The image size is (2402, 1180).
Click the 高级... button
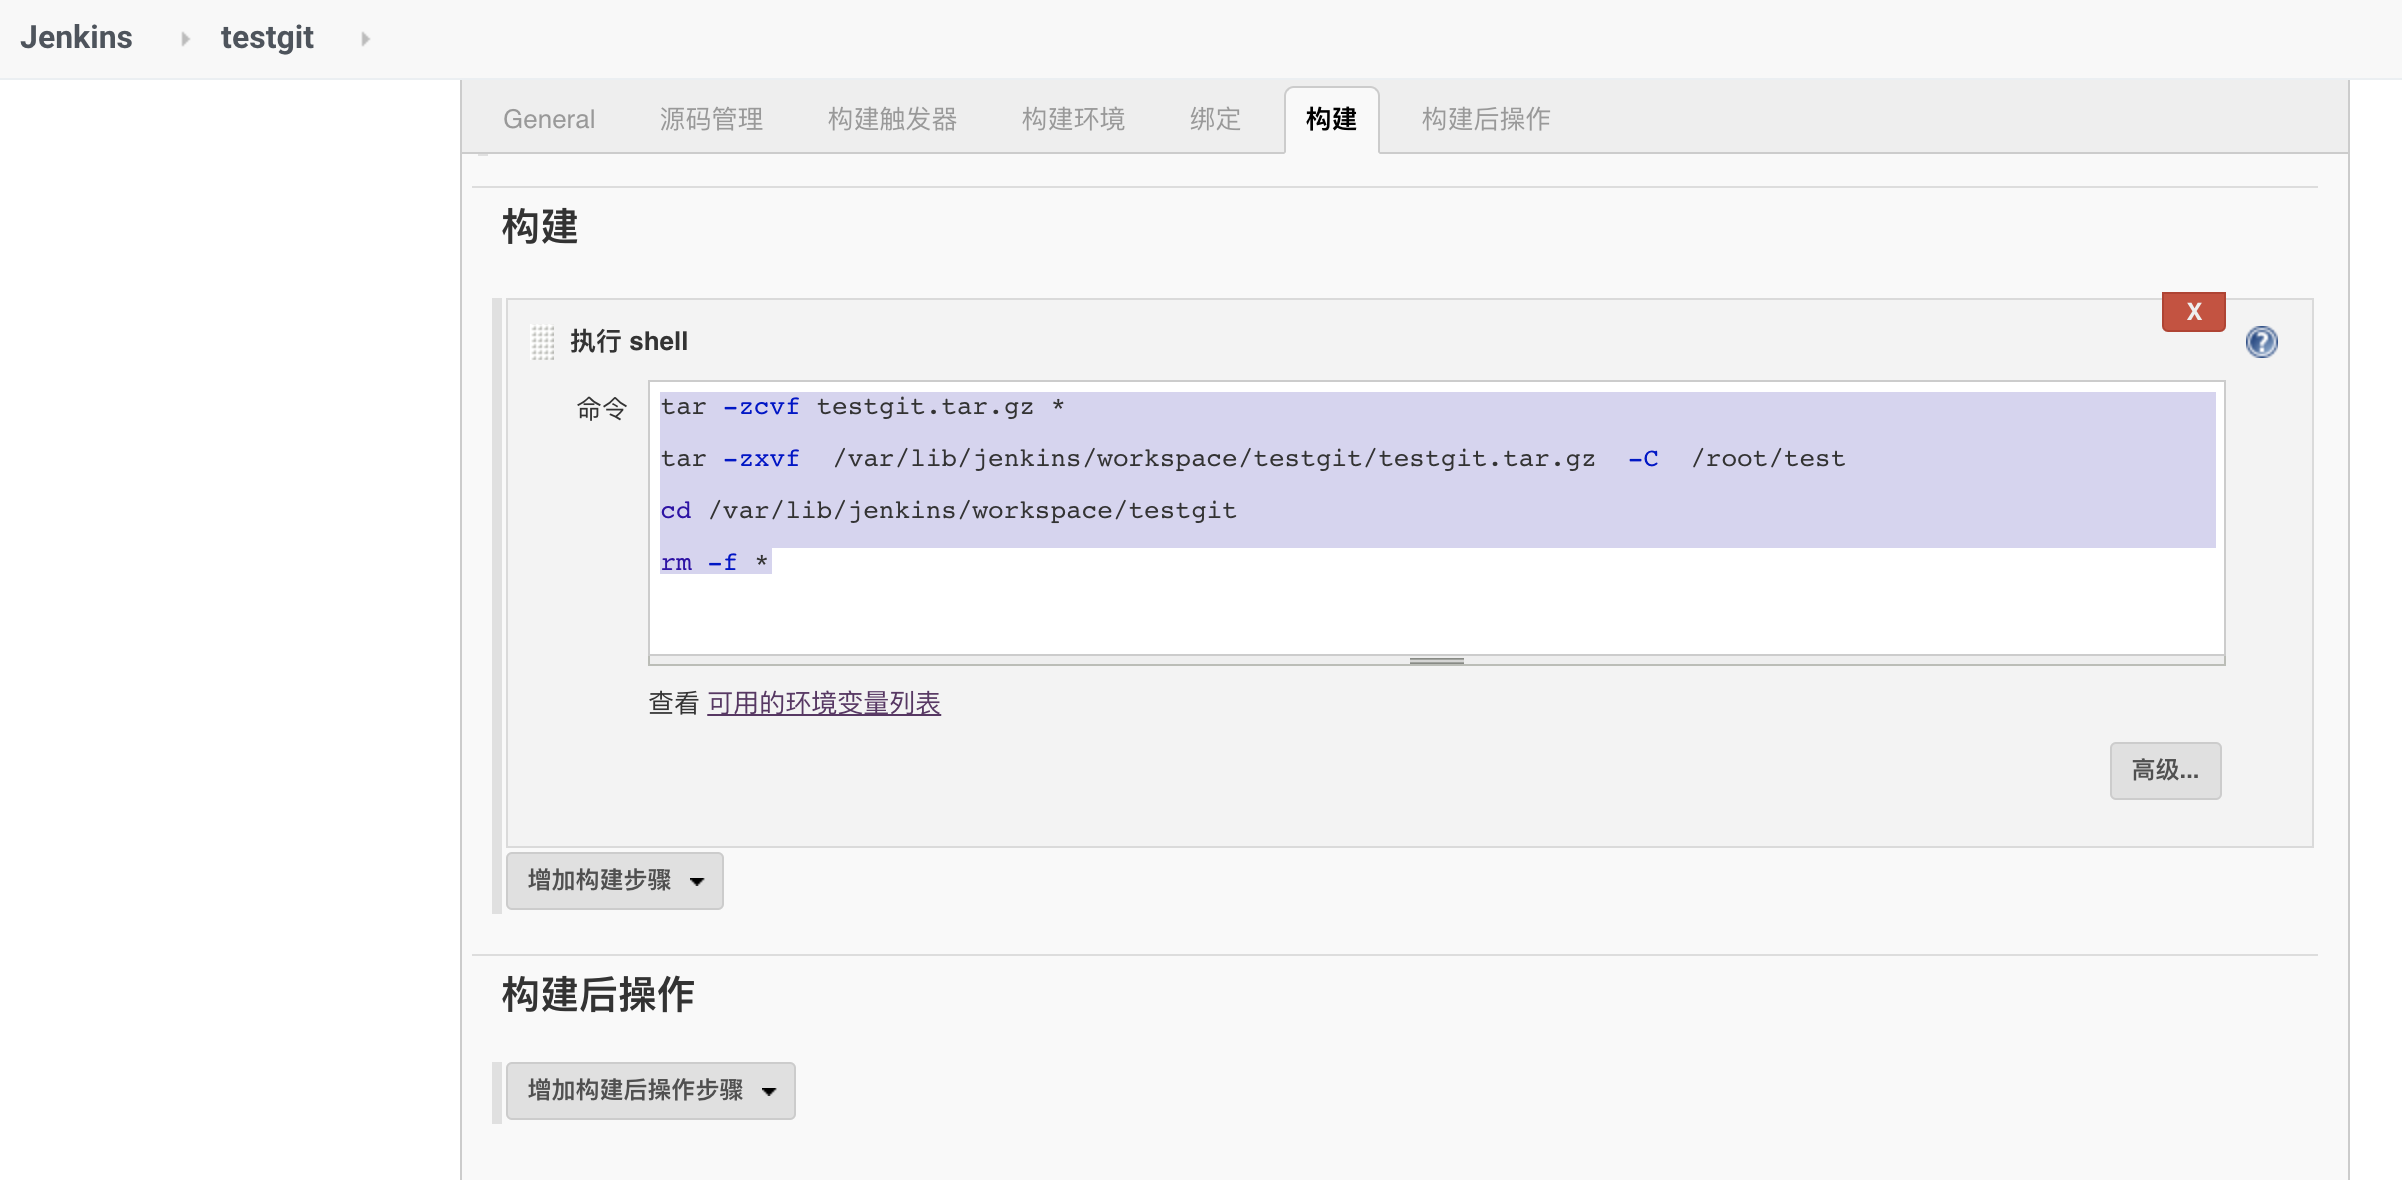[x=2165, y=770]
